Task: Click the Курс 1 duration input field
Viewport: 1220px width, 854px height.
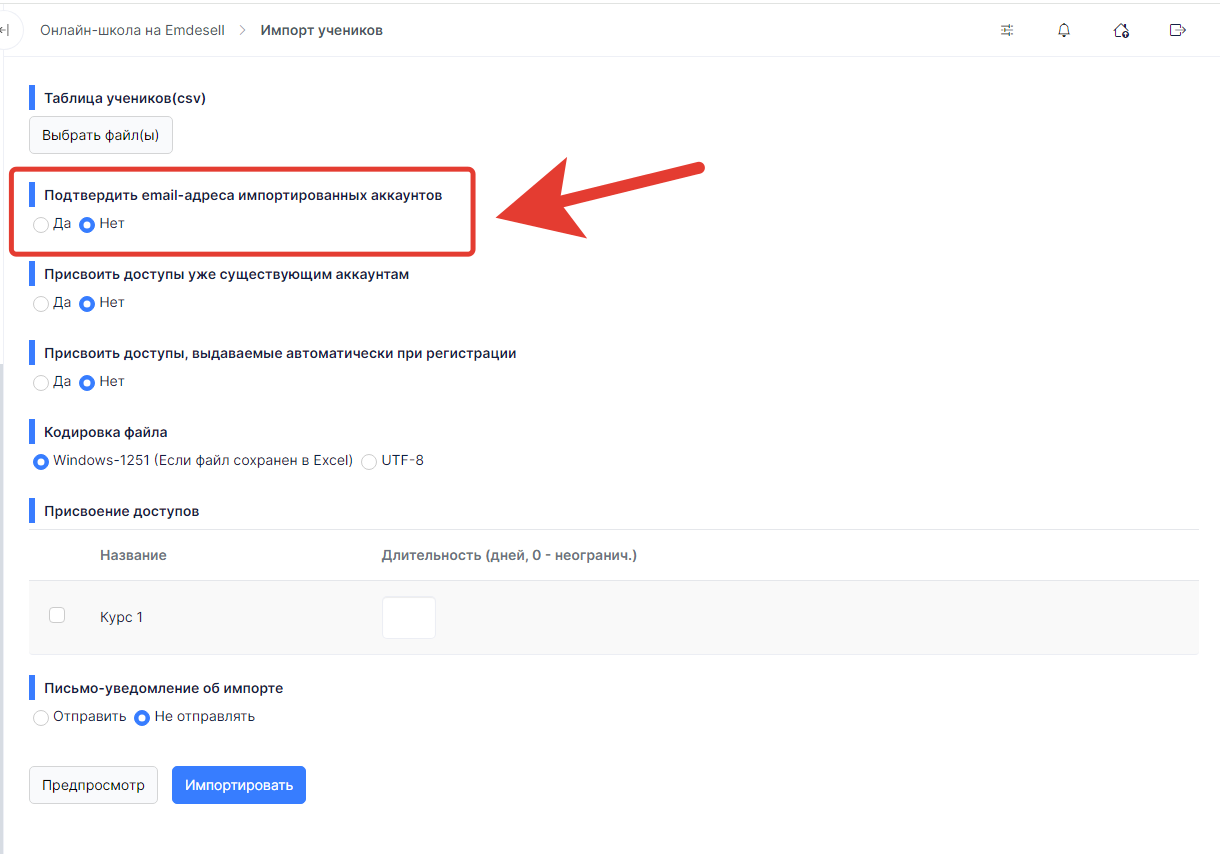Action: 409,618
